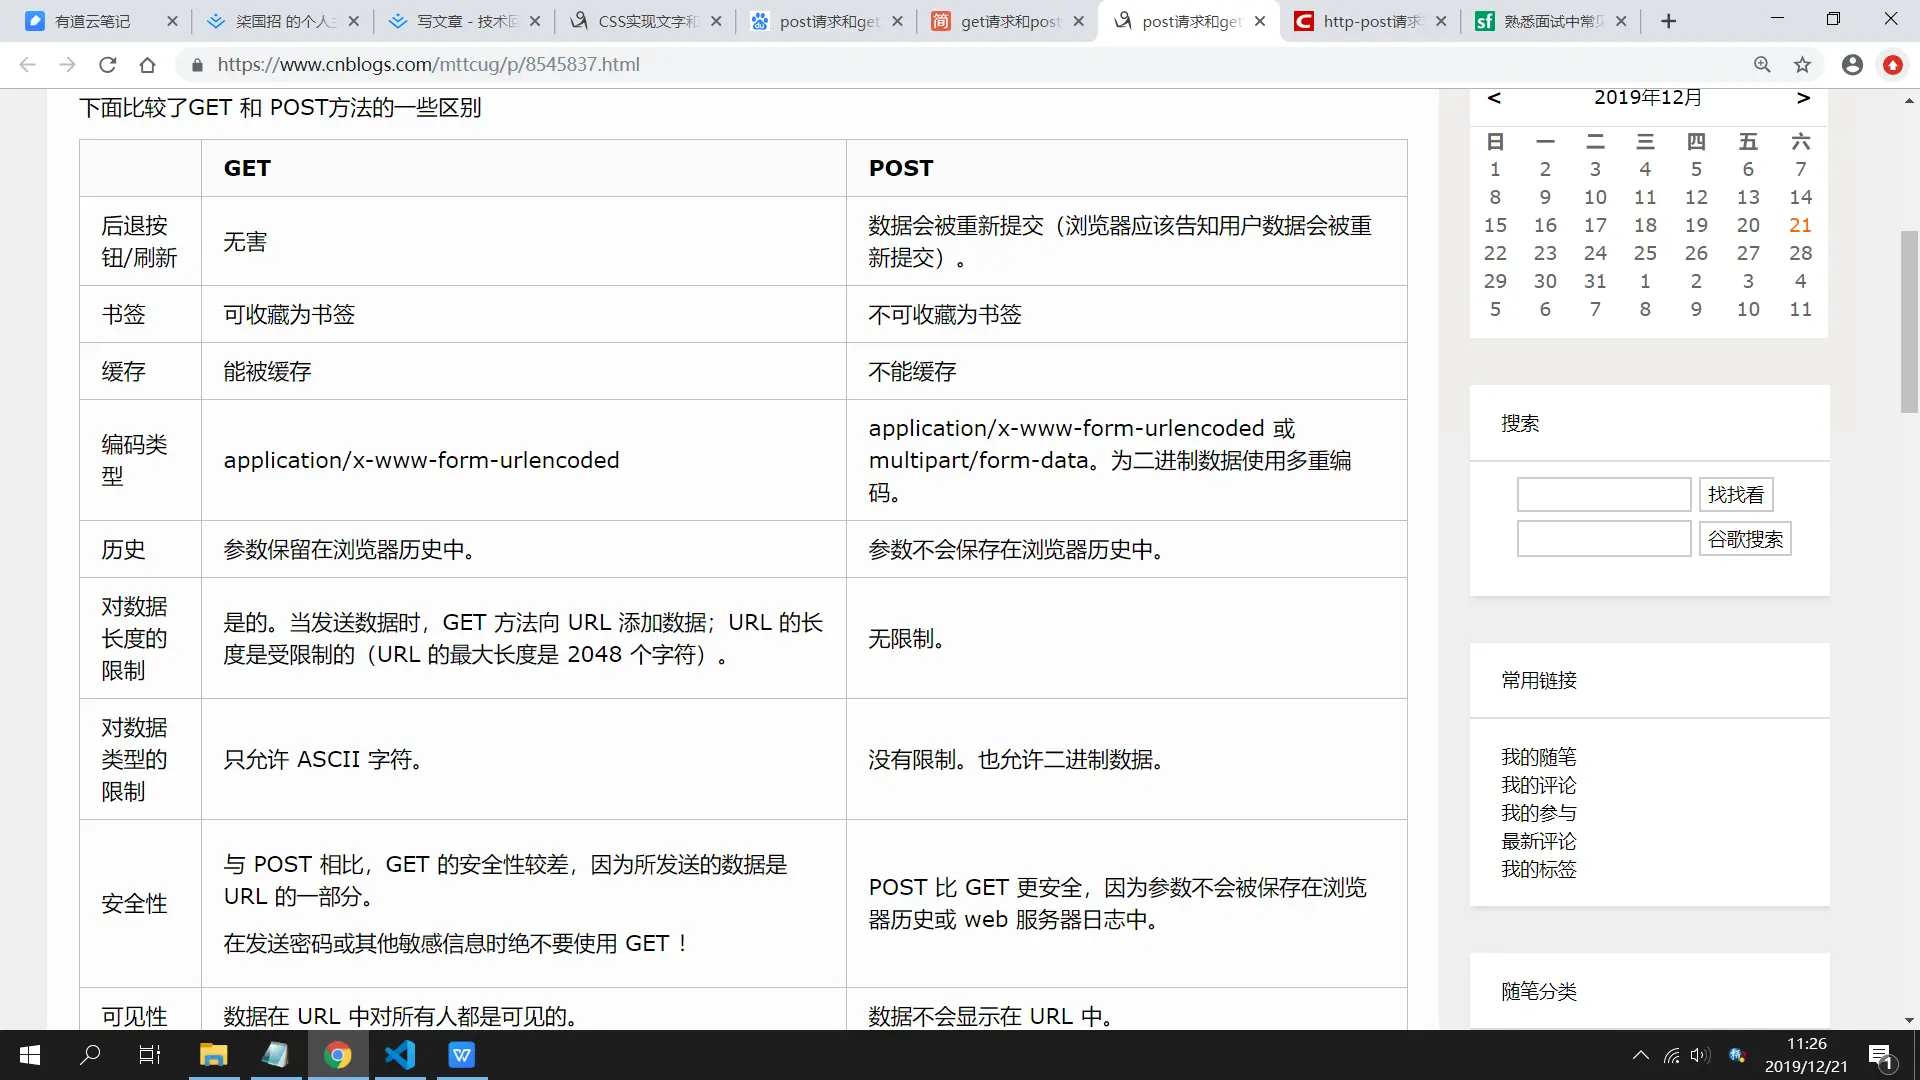Go to next month in calendar
The height and width of the screenshot is (1080, 1920).
click(x=1803, y=98)
